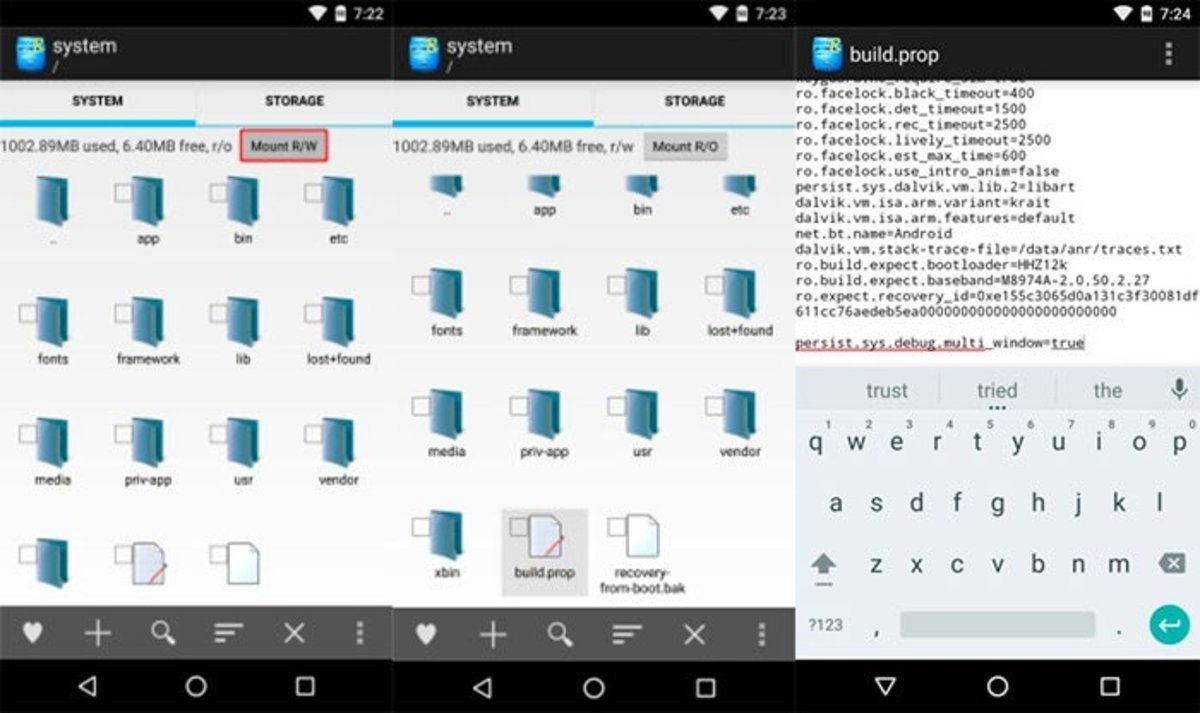
Task: Tick the checkbox beside media in Mount R/O screen
Action: [x=421, y=405]
